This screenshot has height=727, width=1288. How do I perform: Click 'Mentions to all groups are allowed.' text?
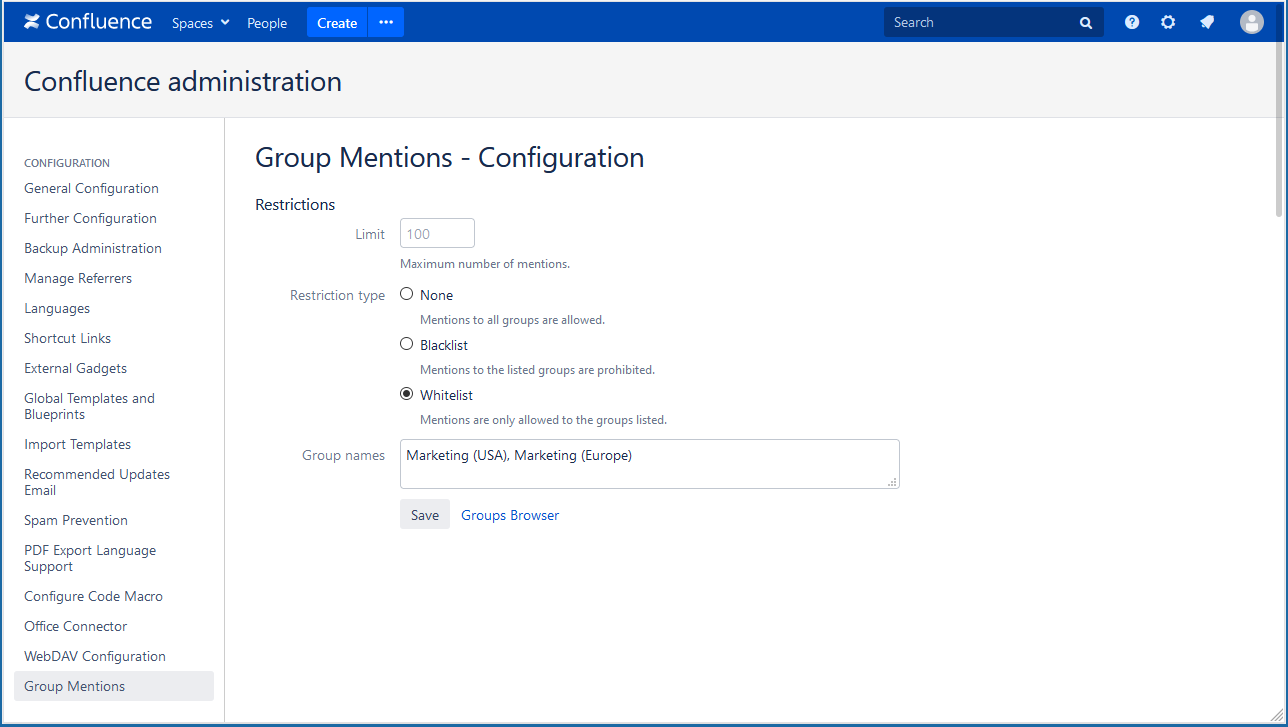click(x=512, y=320)
